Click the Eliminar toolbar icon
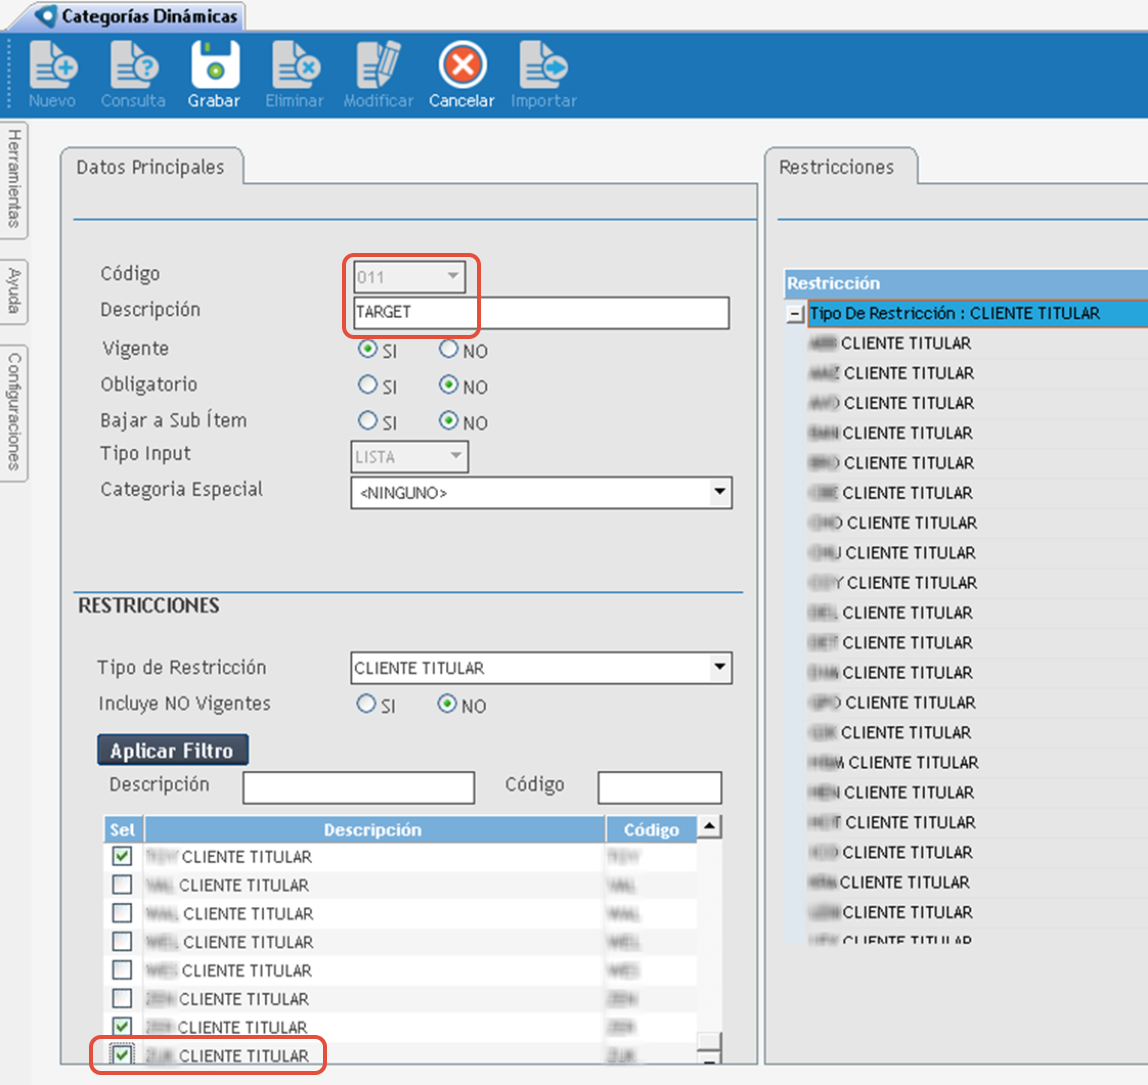This screenshot has height=1085, width=1148. (x=294, y=74)
